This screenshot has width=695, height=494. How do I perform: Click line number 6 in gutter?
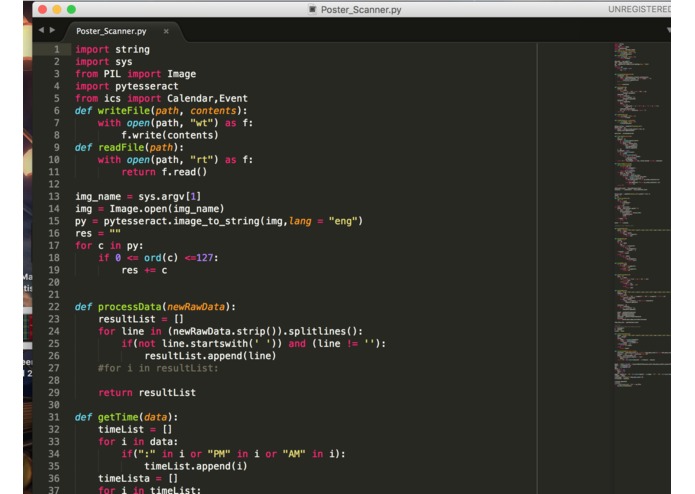(x=56, y=110)
